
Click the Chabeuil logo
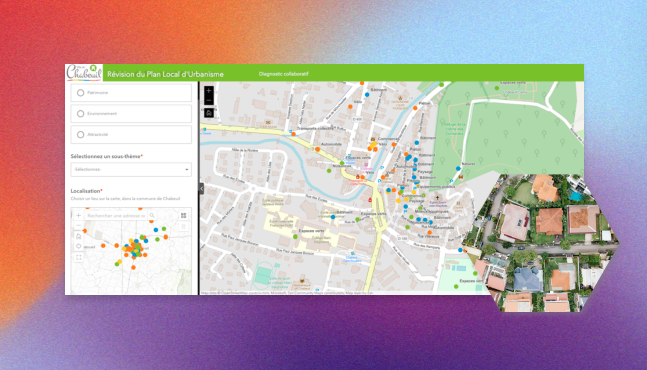coord(84,73)
